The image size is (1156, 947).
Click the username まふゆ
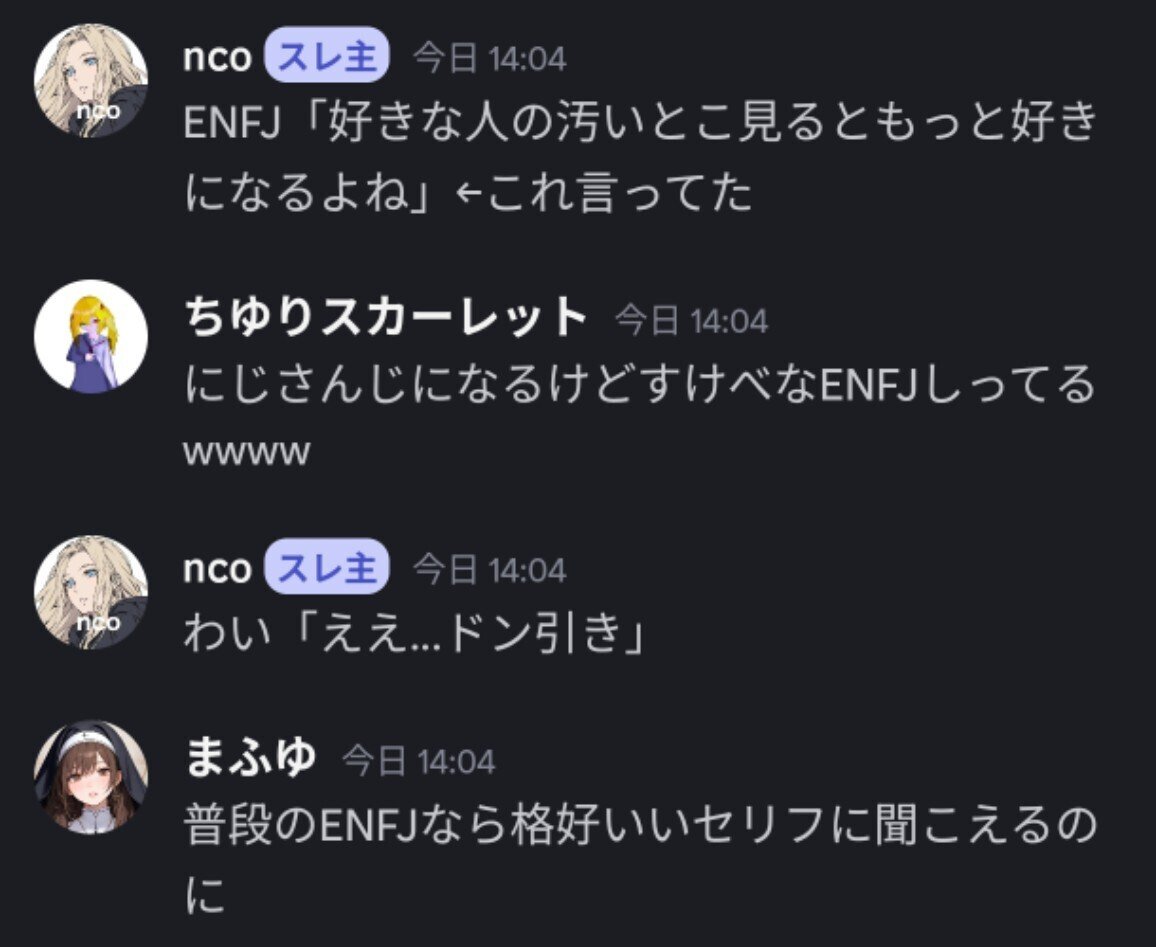(252, 758)
